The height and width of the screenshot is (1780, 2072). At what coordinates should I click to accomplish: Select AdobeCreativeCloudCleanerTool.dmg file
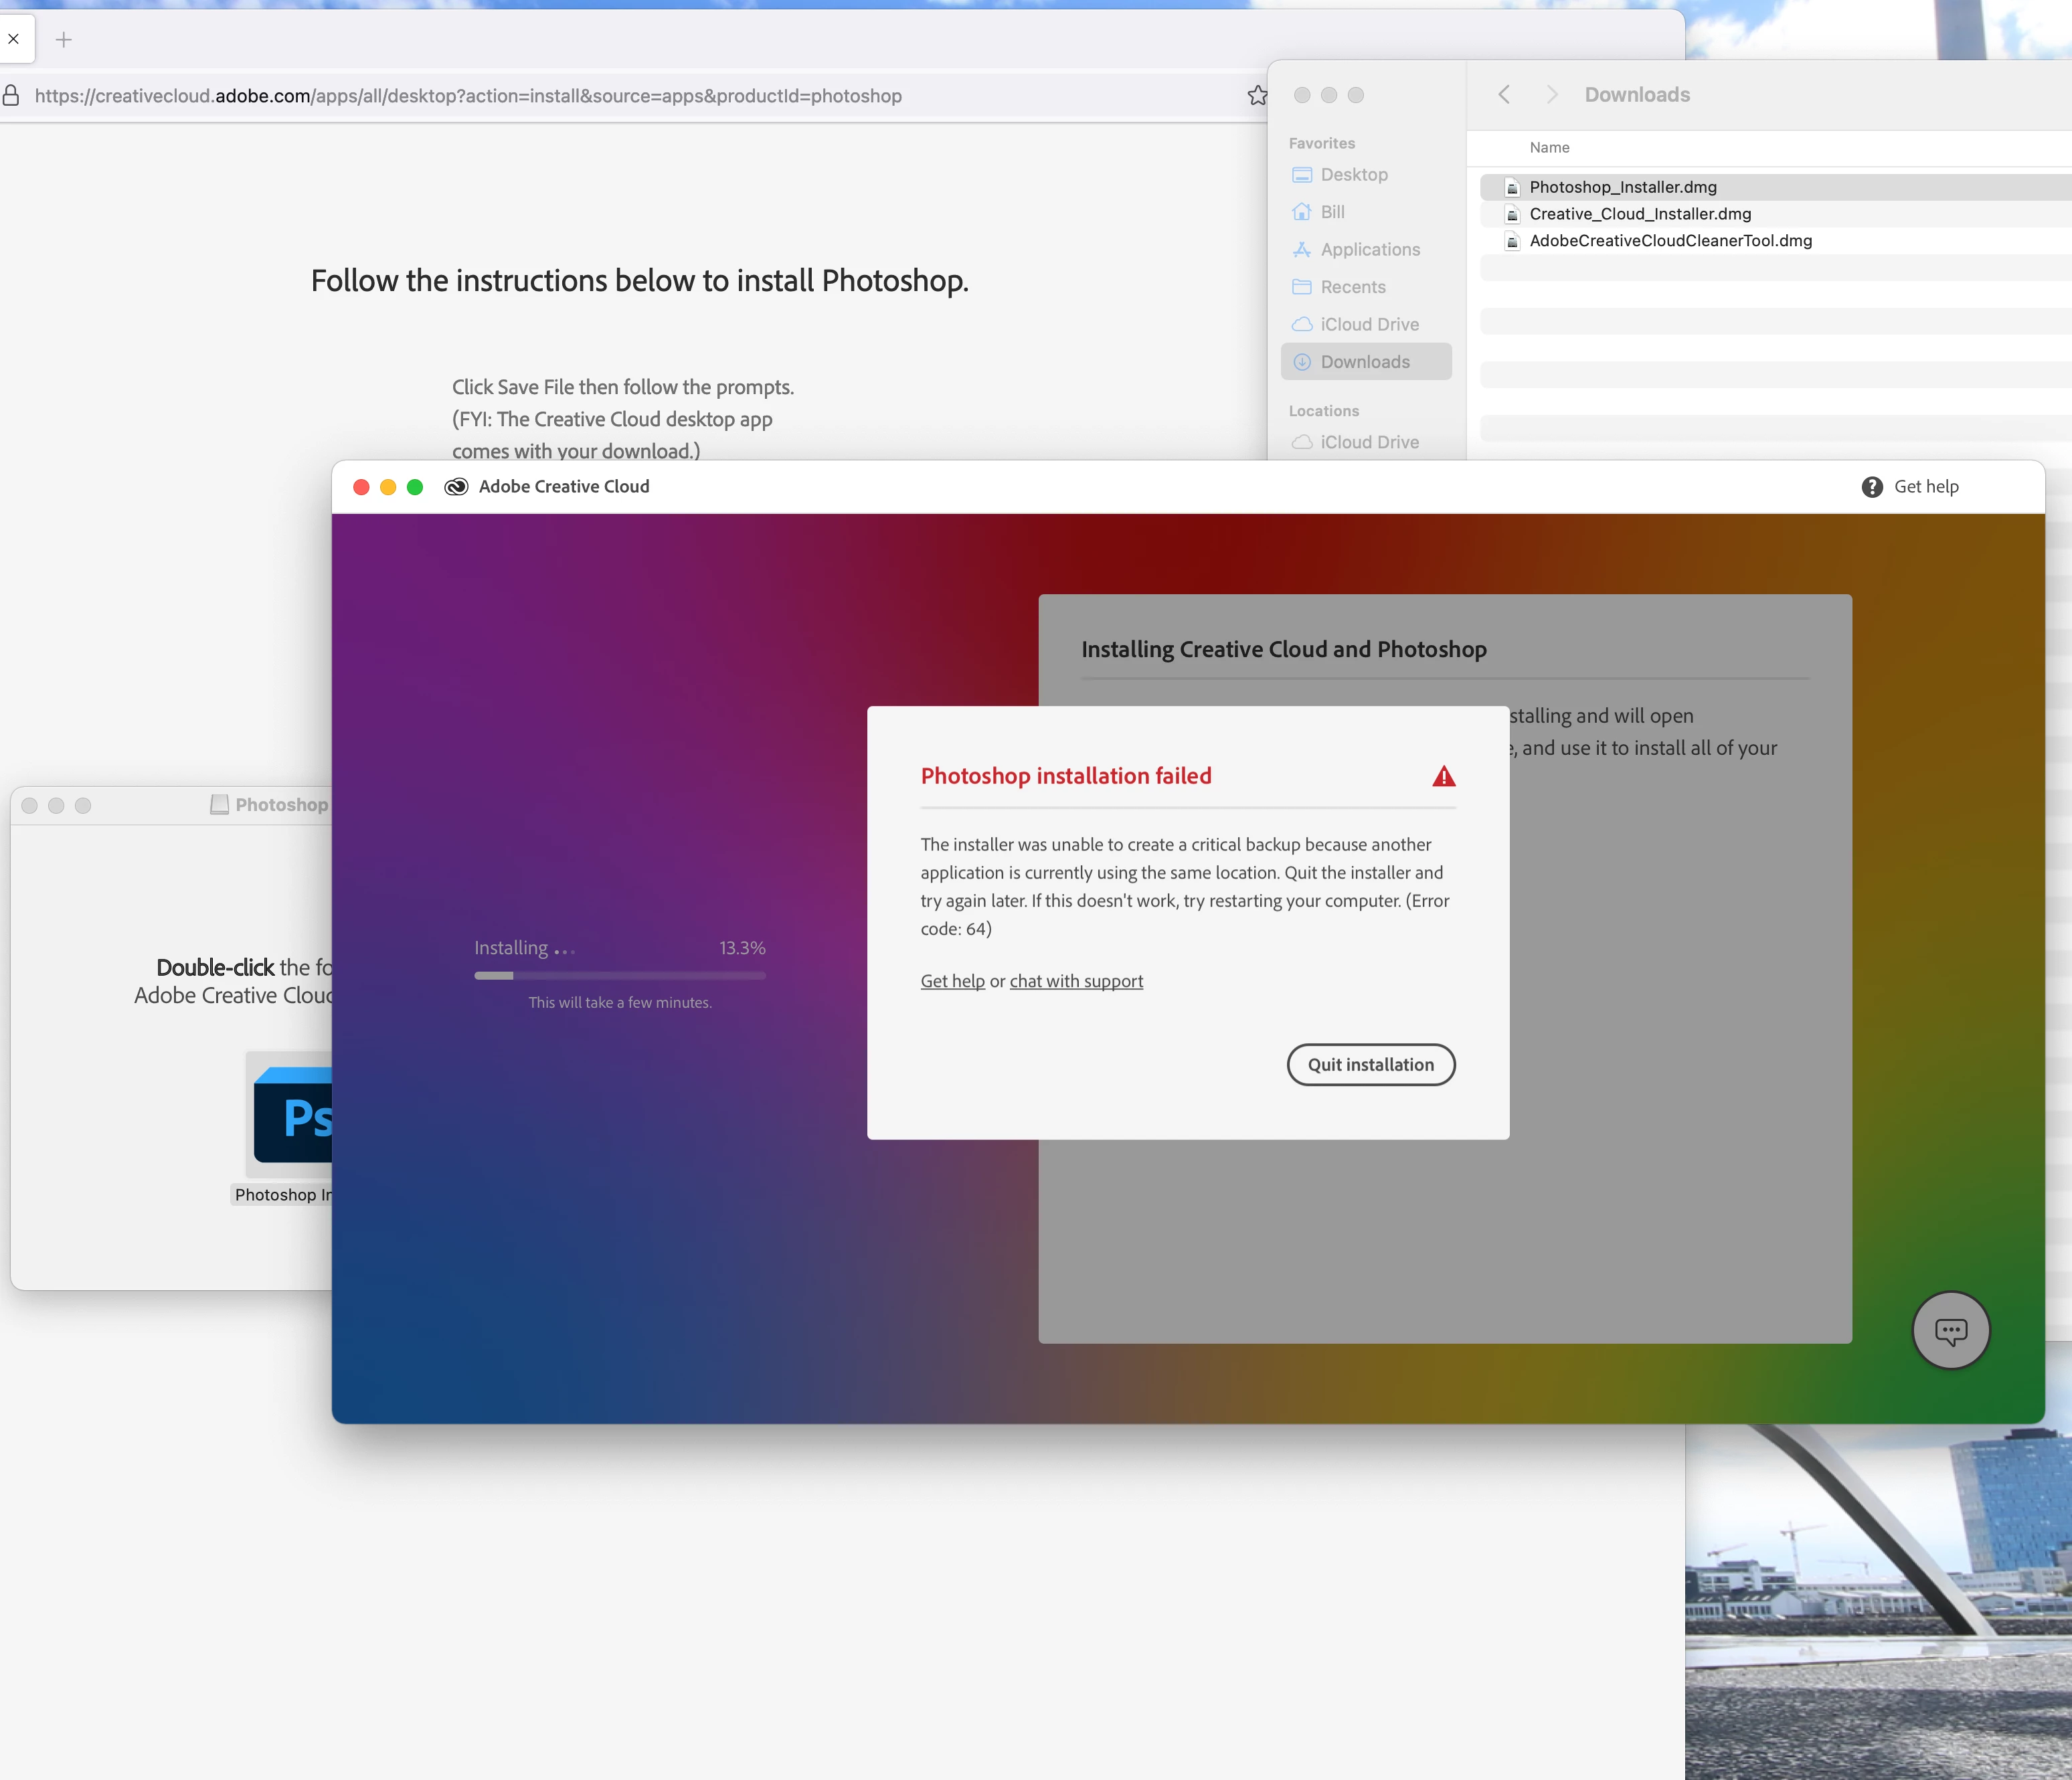(1670, 241)
